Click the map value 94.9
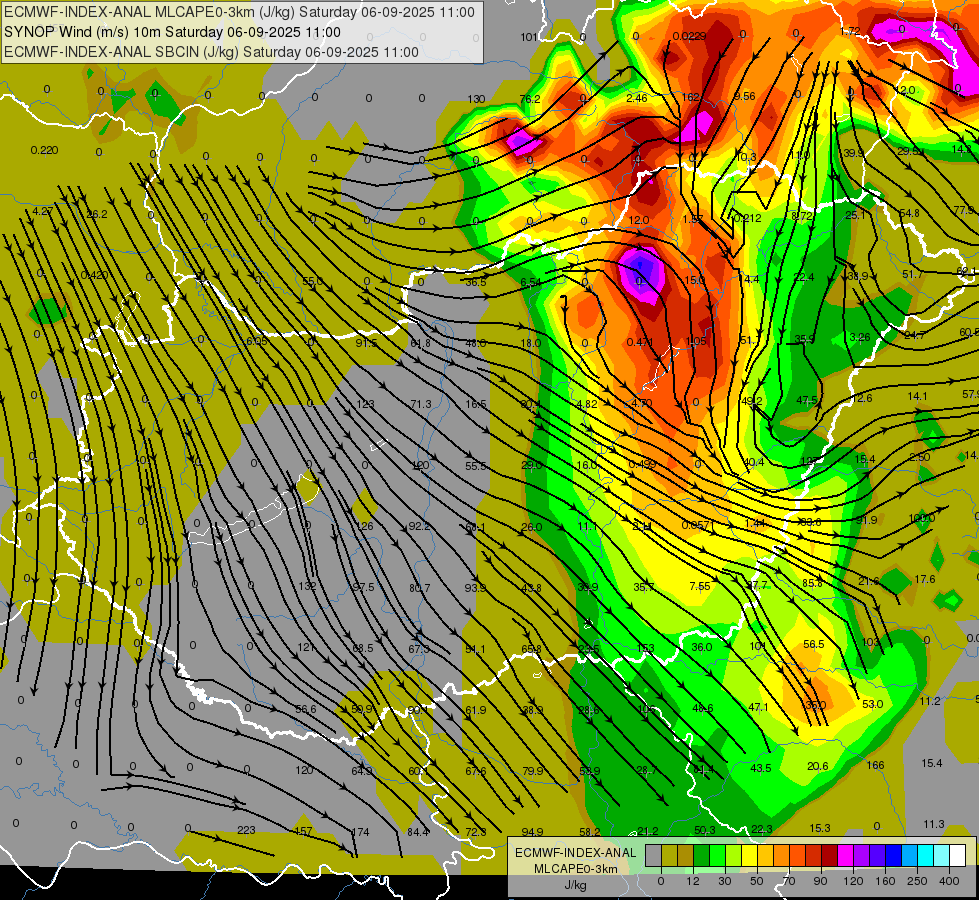Viewport: 979px width, 900px height. tap(532, 831)
